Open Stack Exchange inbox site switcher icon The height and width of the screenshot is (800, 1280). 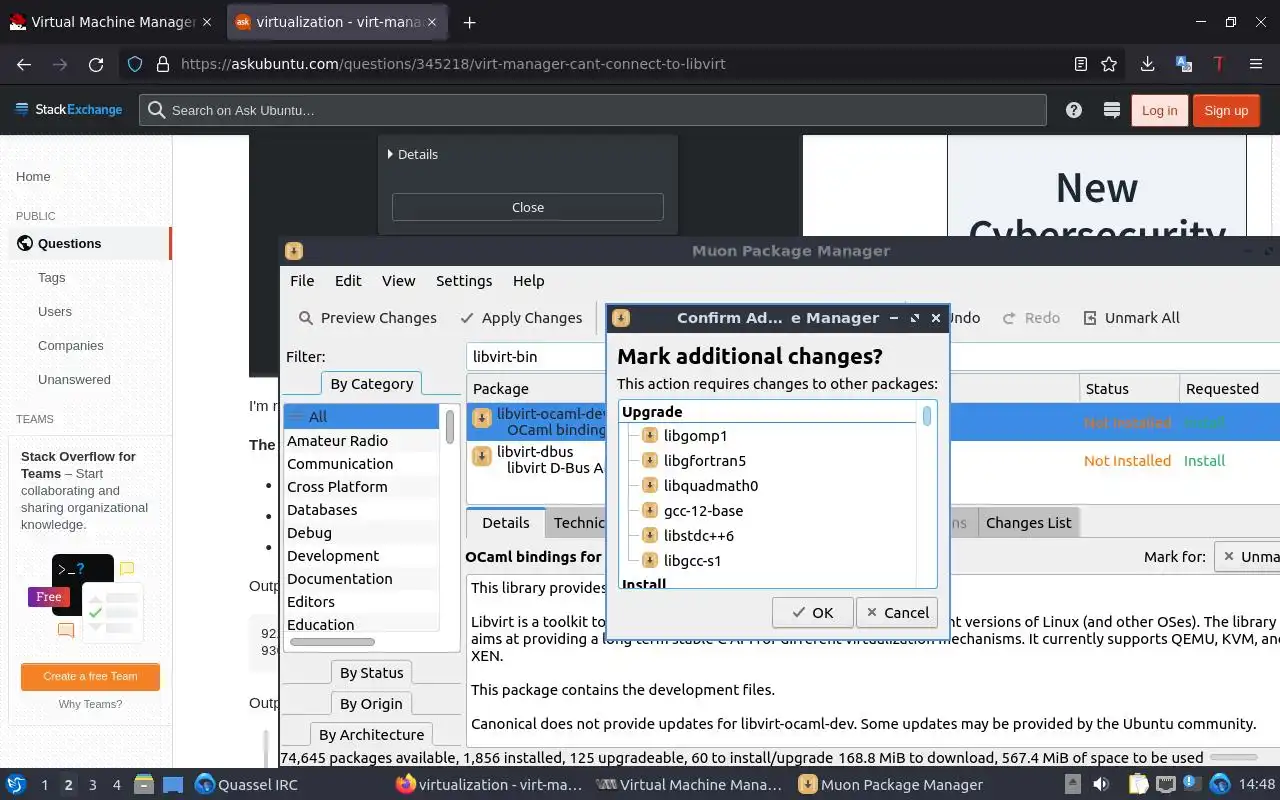pos(1111,110)
